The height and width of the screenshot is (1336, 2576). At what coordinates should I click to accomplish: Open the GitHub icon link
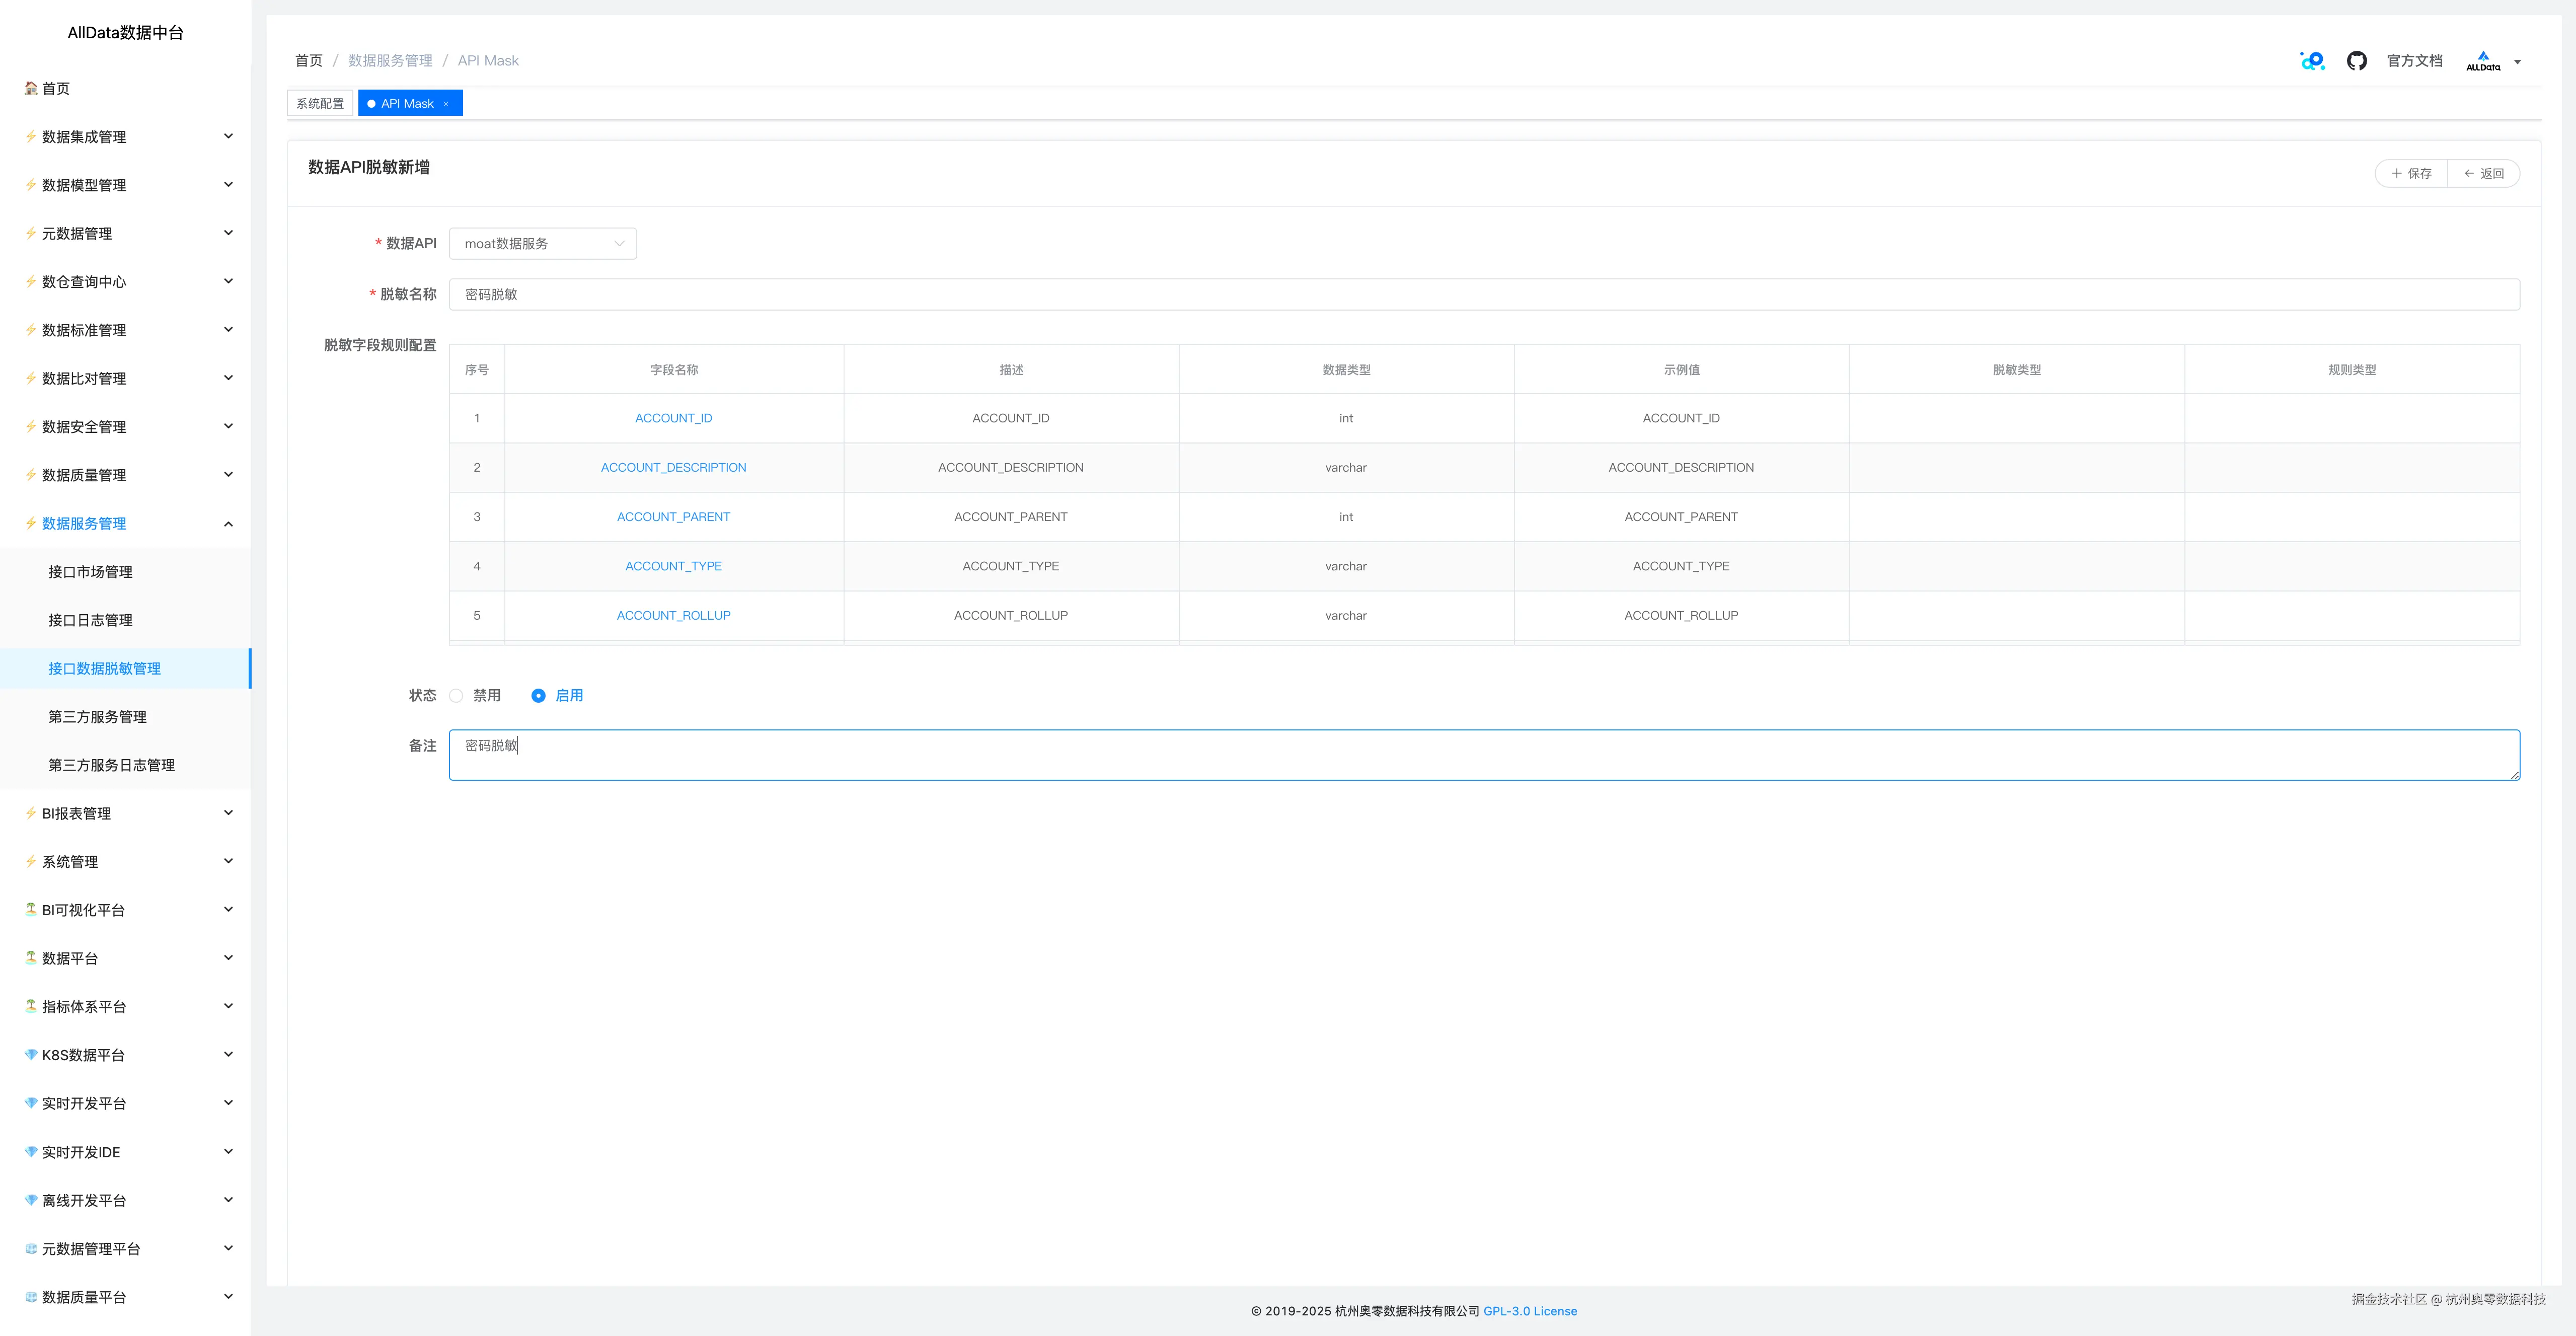pyautogui.click(x=2356, y=61)
